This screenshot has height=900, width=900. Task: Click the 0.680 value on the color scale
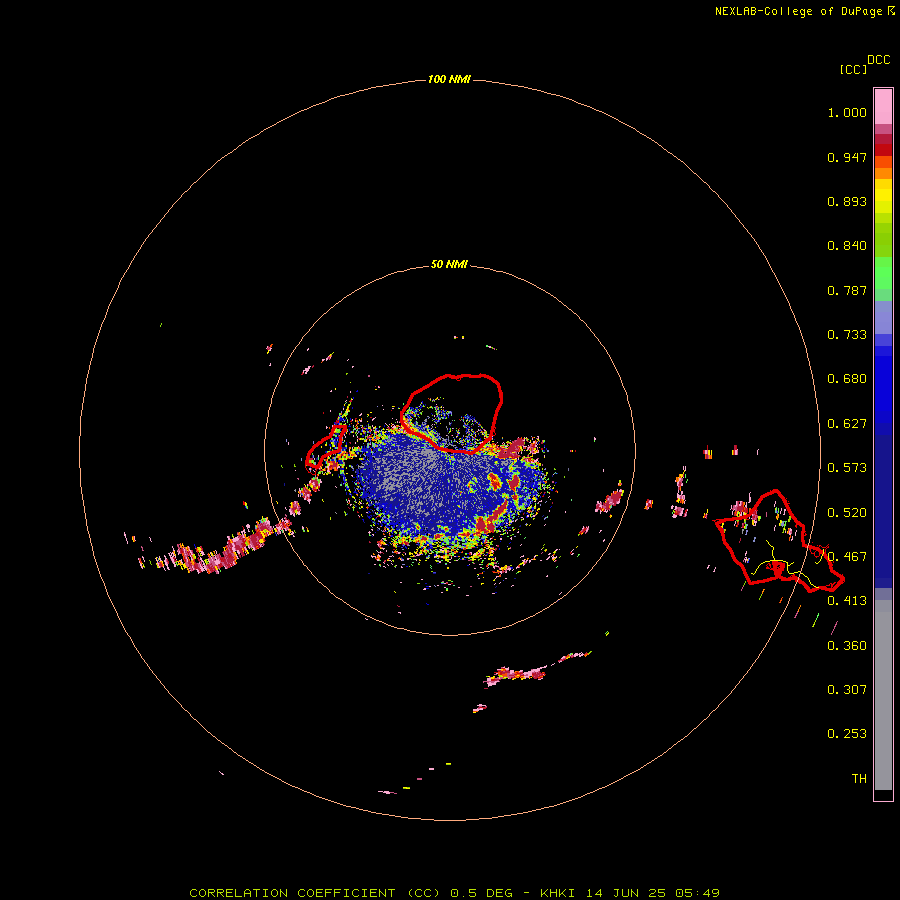tap(847, 379)
